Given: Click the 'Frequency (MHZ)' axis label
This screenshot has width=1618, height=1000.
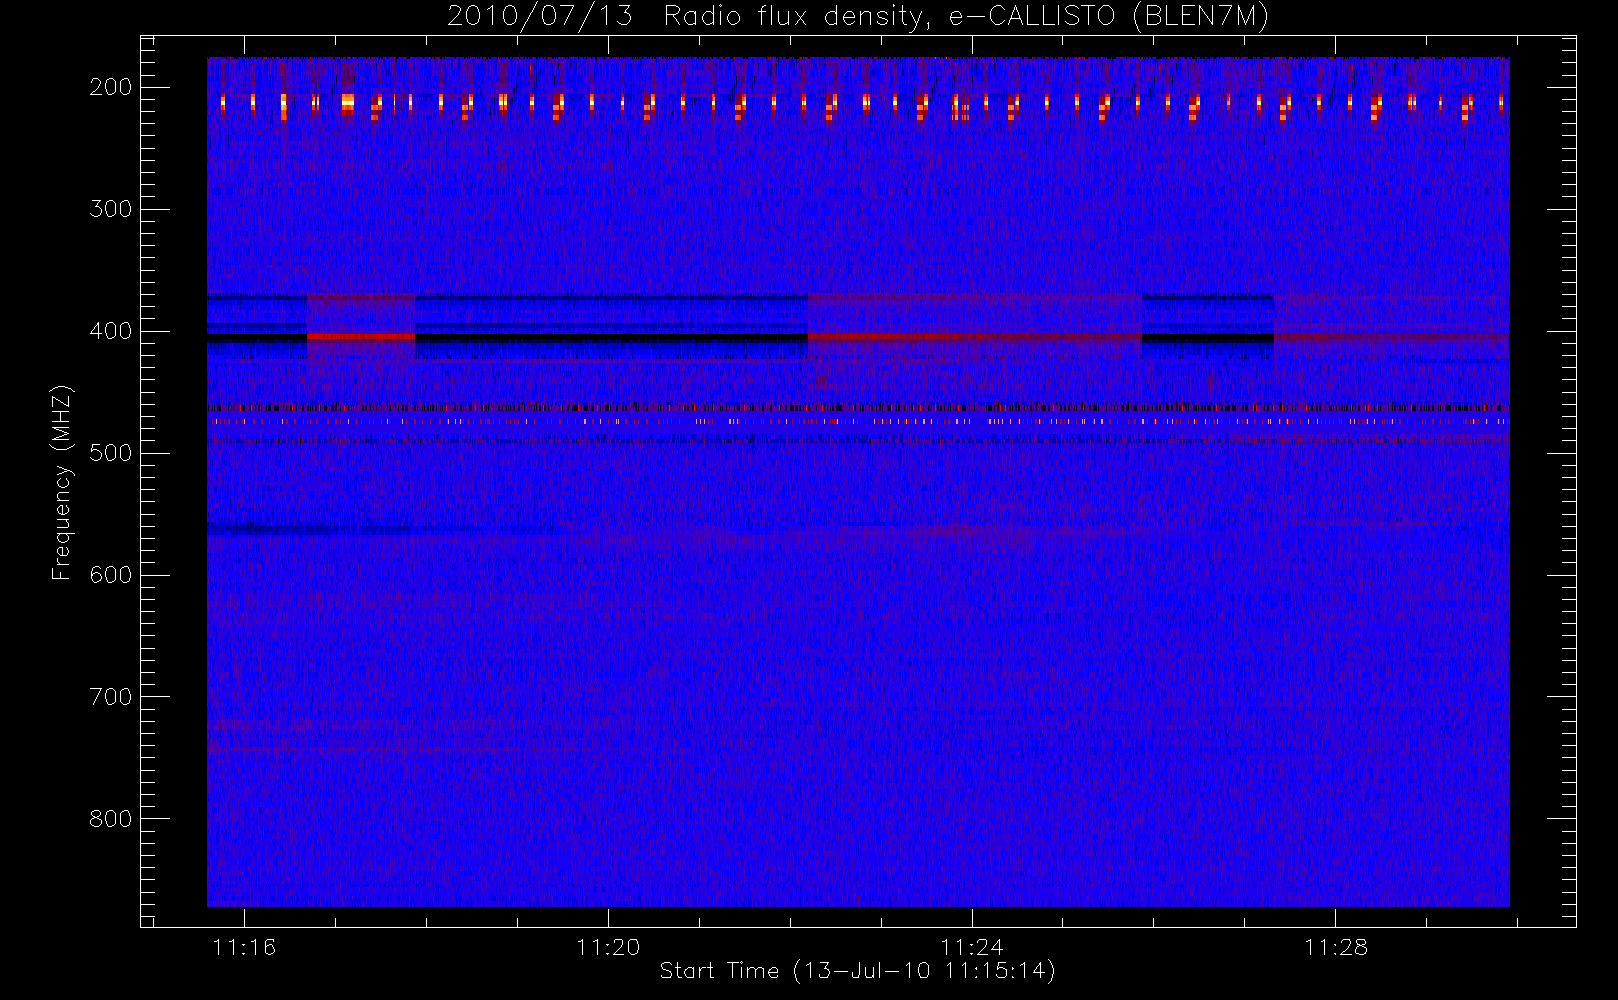Looking at the screenshot, I should [x=62, y=482].
